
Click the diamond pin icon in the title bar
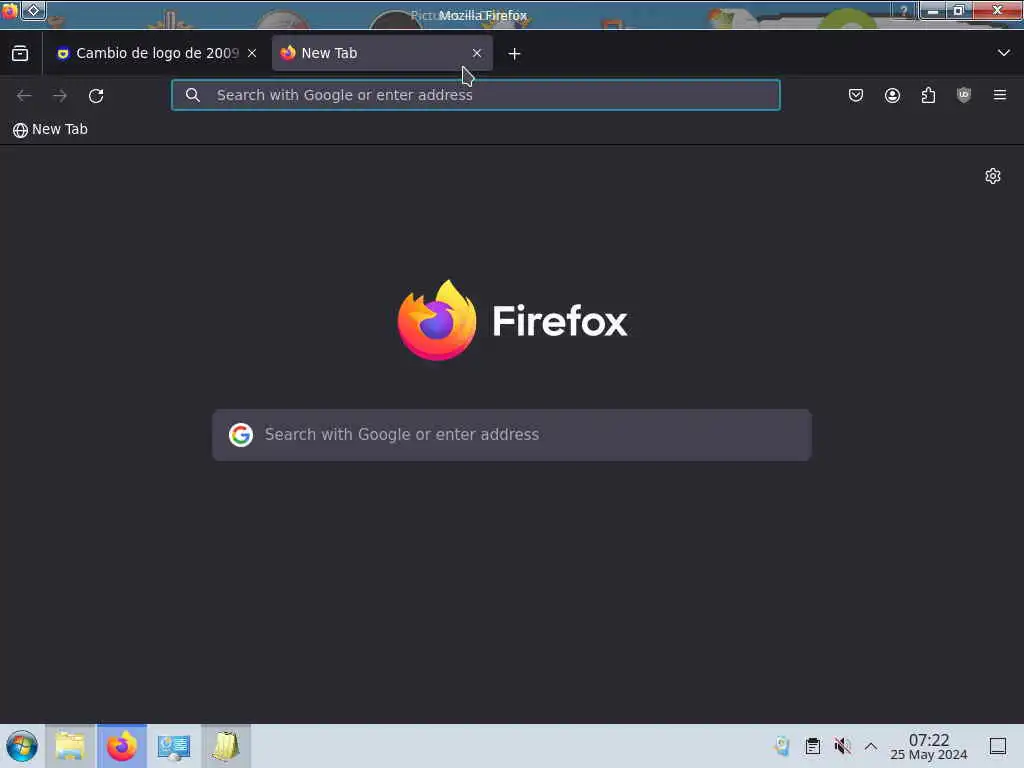click(x=34, y=10)
